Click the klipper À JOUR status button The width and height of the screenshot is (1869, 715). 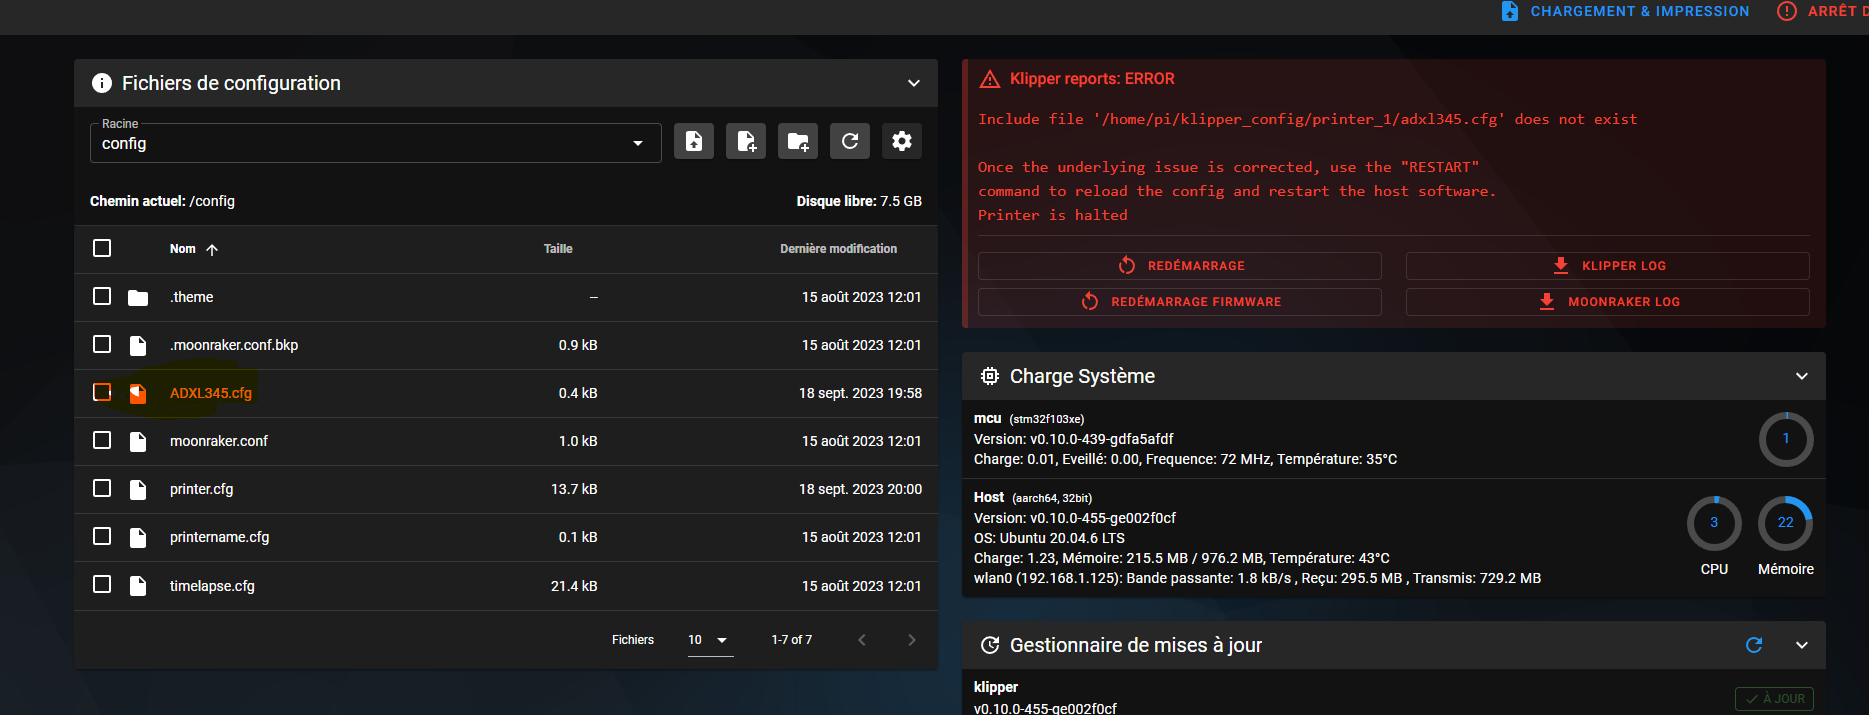pos(1774,699)
